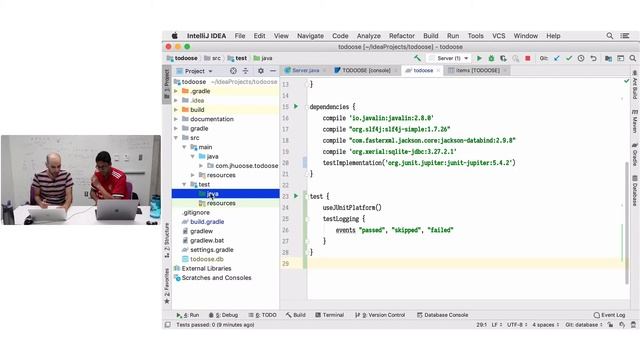Click the editor vertical scrollbar
The height and width of the screenshot is (360, 640).
click(627, 223)
